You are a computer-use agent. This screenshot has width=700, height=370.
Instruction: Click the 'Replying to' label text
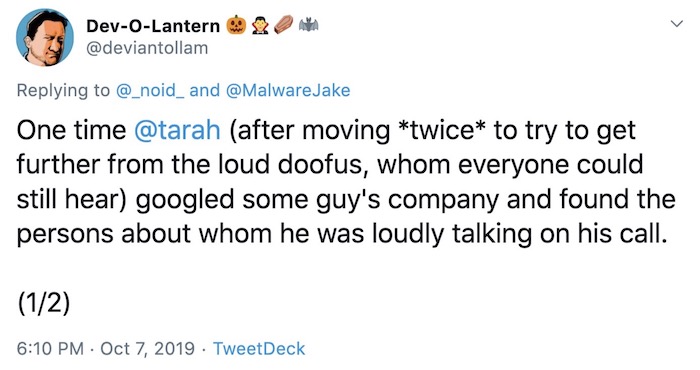[x=63, y=91]
